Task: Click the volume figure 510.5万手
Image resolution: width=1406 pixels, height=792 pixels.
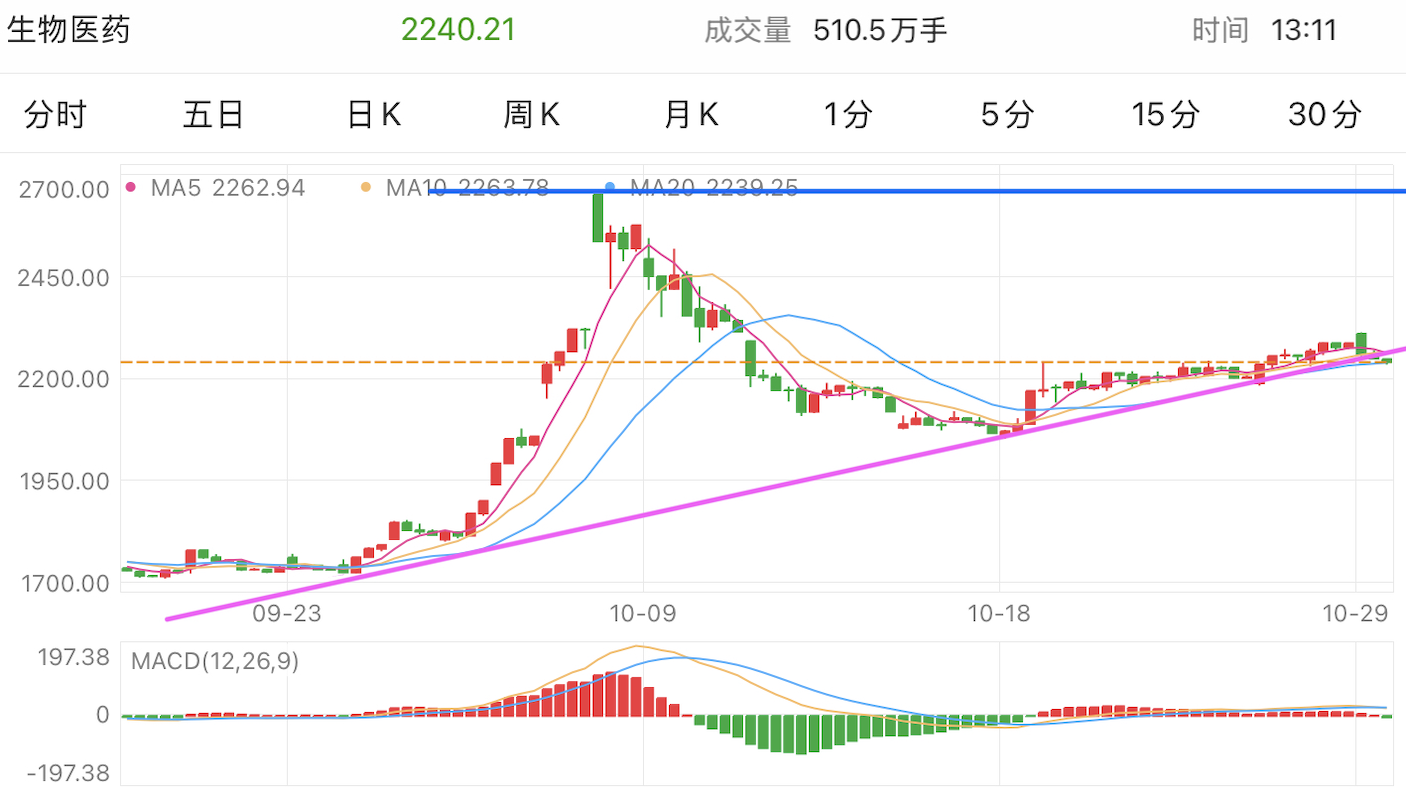Action: point(880,30)
